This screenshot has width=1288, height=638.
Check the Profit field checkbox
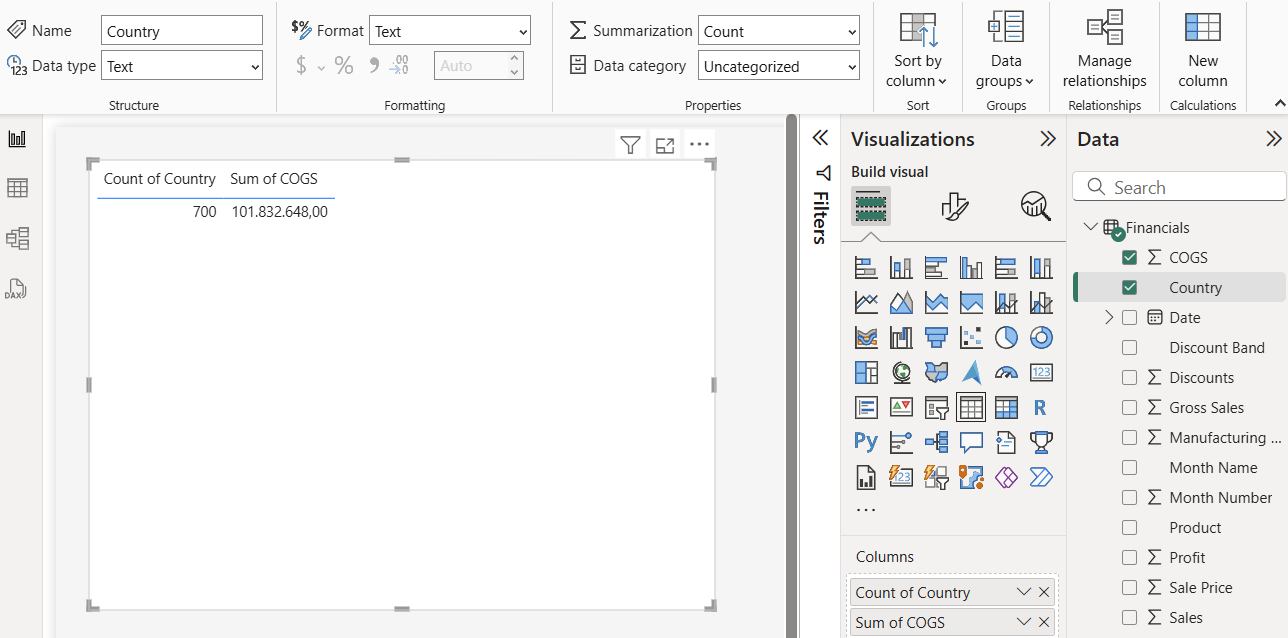1129,557
